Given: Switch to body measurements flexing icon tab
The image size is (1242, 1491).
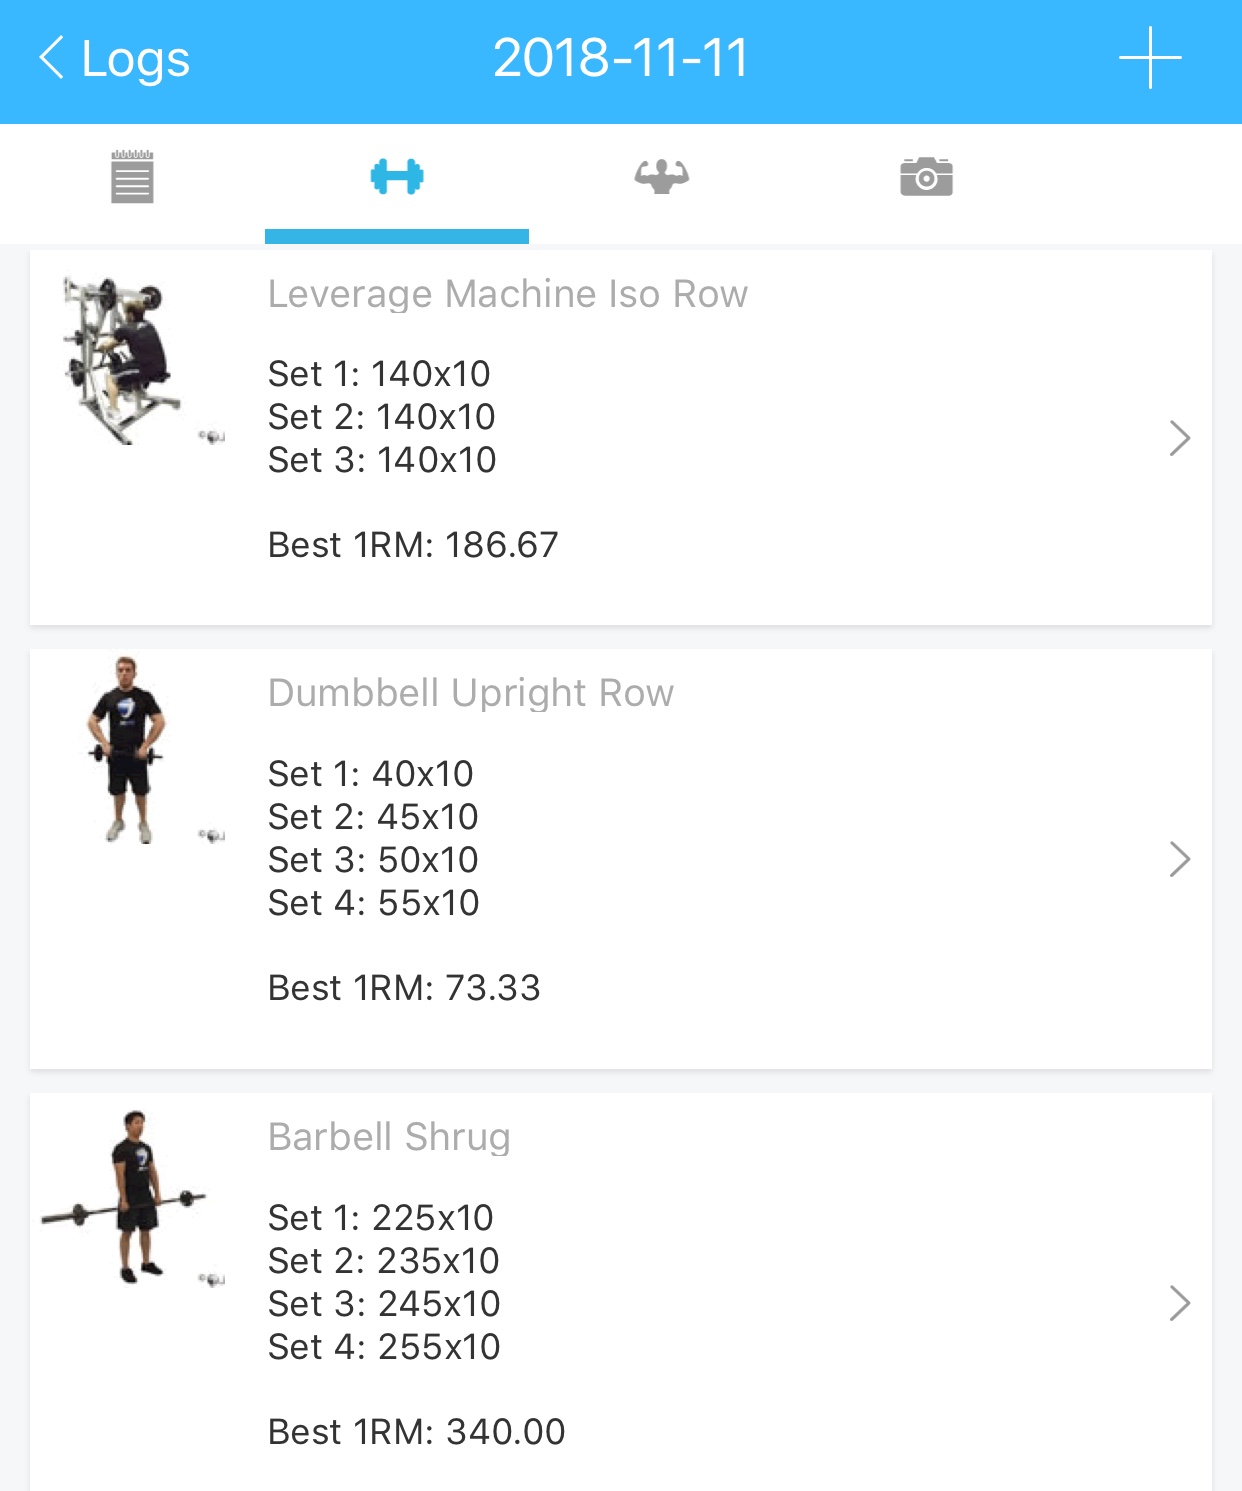Looking at the screenshot, I should click(662, 177).
